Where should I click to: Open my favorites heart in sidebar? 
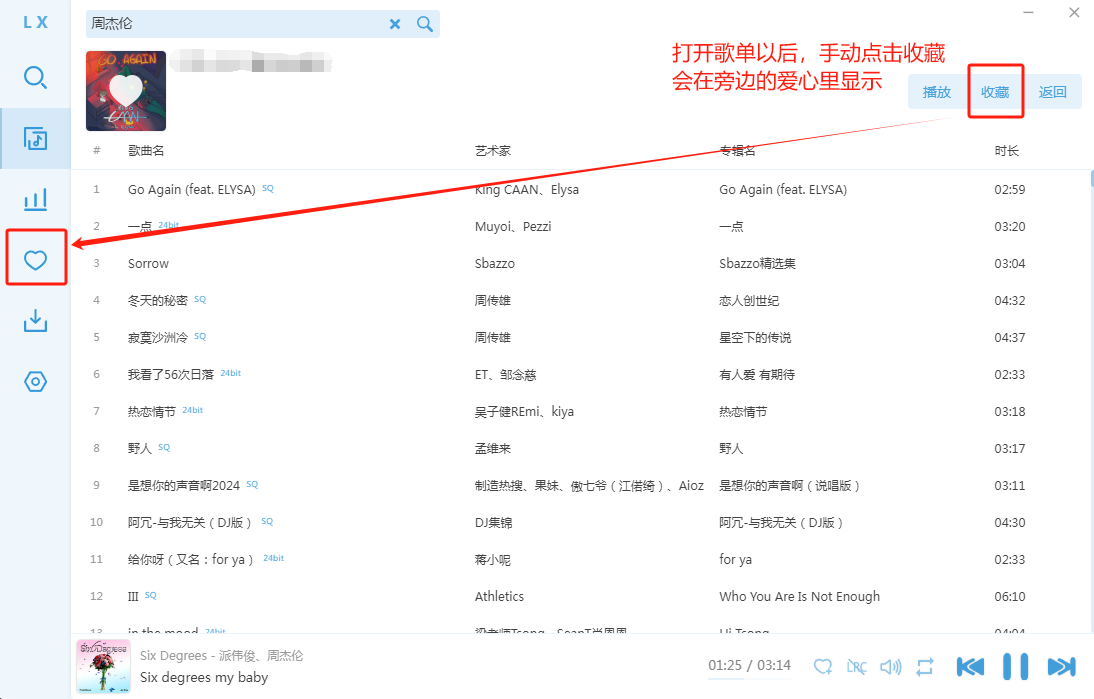coord(35,260)
